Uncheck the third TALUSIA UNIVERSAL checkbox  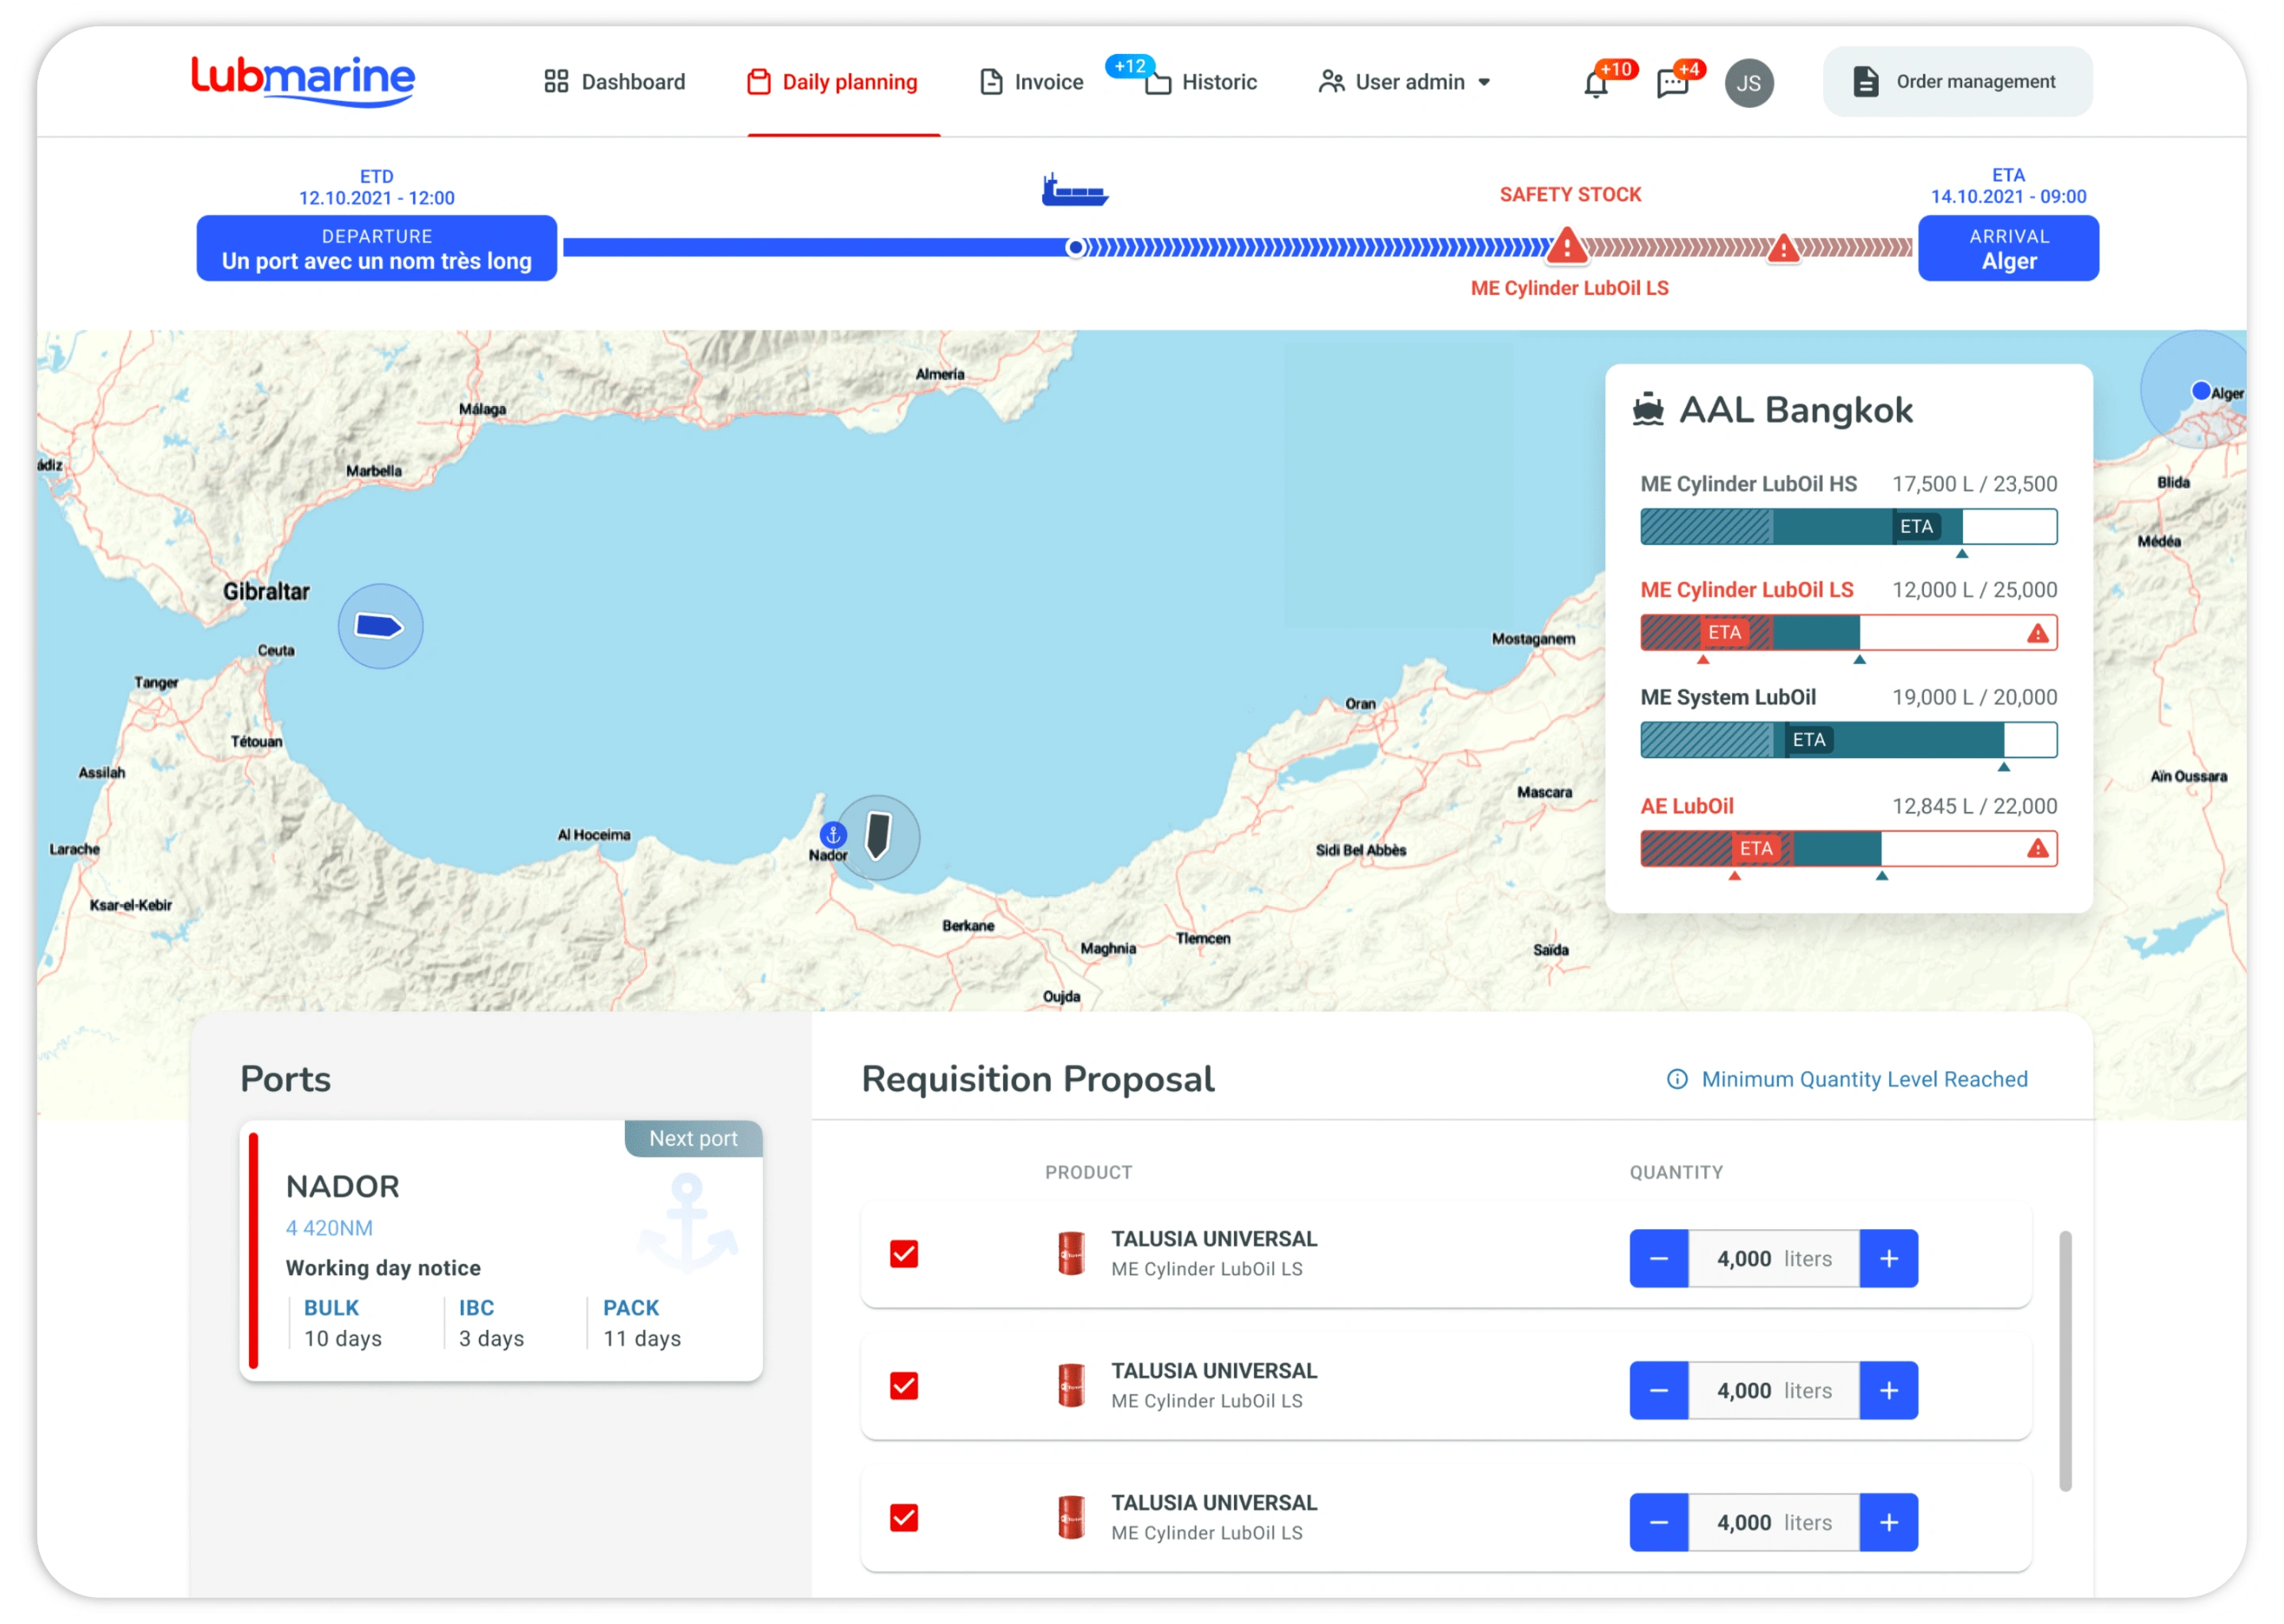[x=904, y=1518]
